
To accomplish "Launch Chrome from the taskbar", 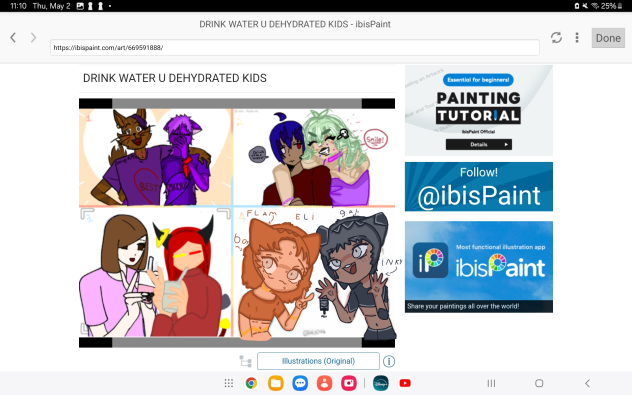I will (x=252, y=383).
